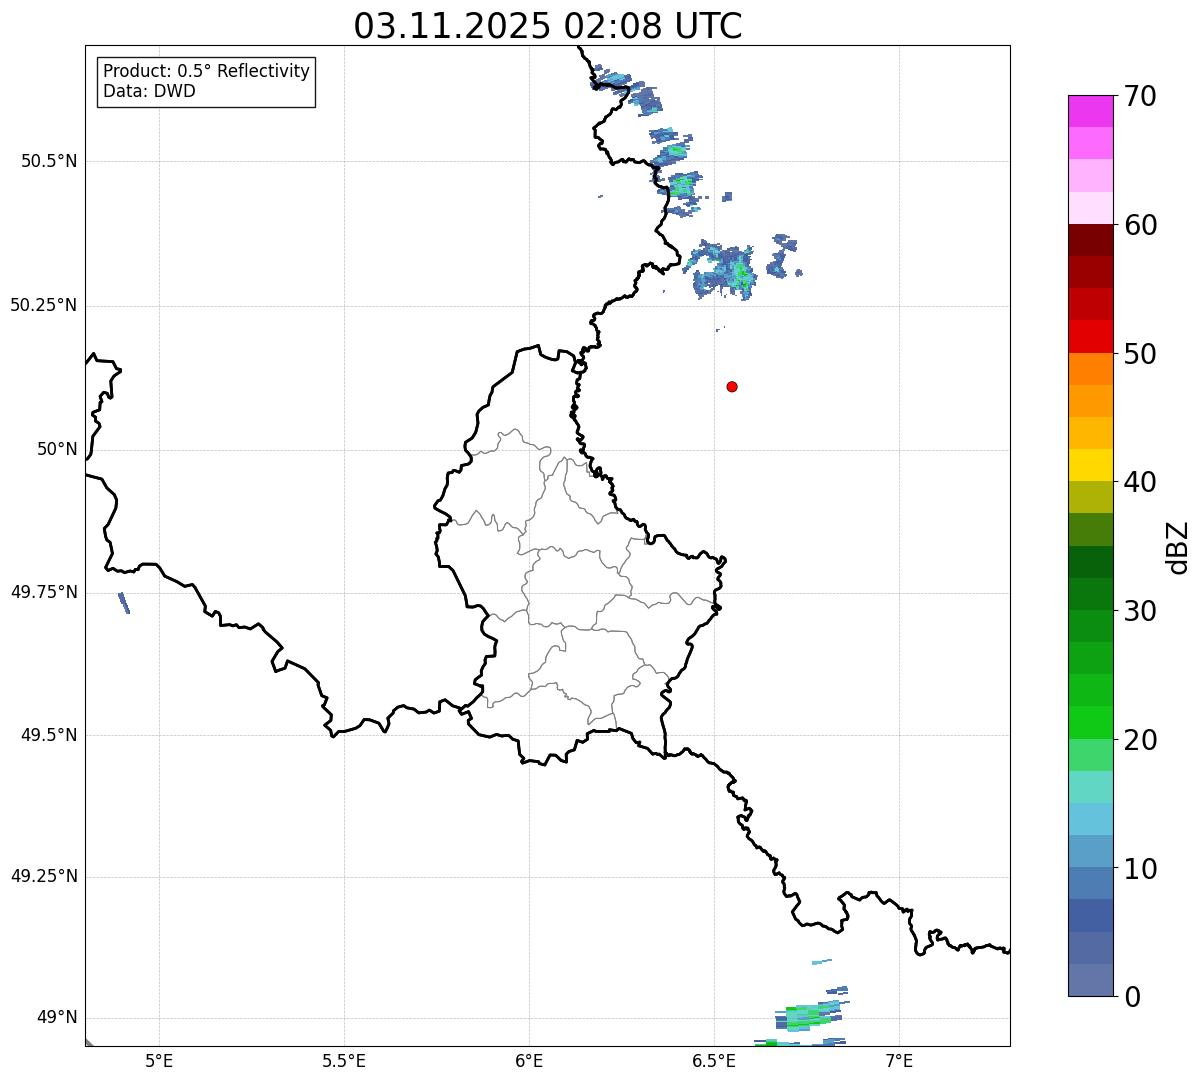Click the red station marker dot
Screen dimensions: 1202x1081
732,386
